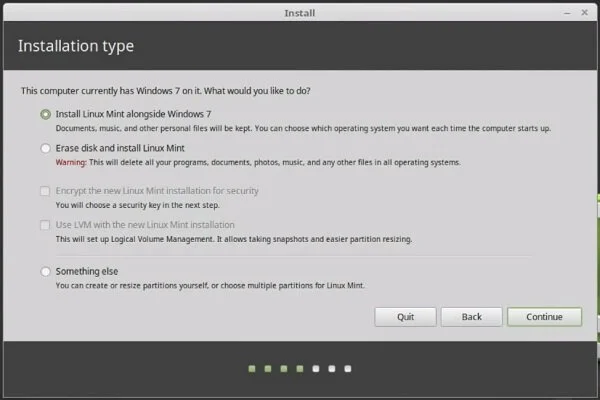Click the Install title bar text
The height and width of the screenshot is (400, 600).
300,13
